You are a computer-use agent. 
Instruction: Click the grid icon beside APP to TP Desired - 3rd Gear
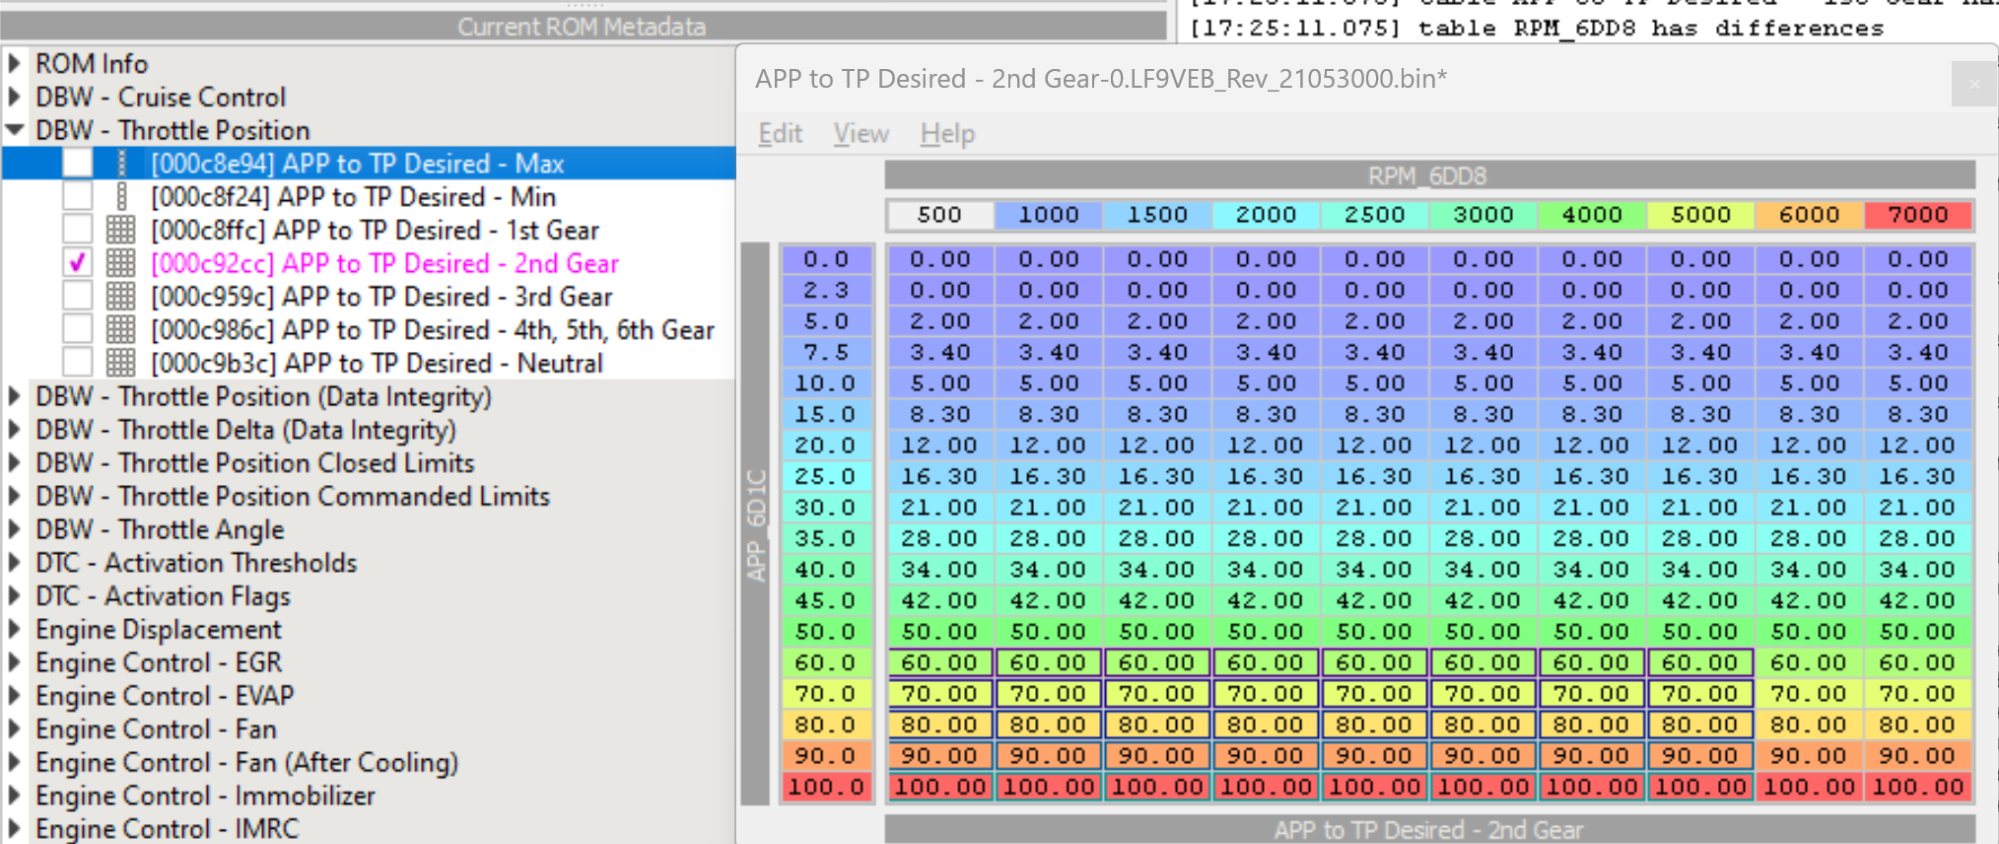(121, 296)
